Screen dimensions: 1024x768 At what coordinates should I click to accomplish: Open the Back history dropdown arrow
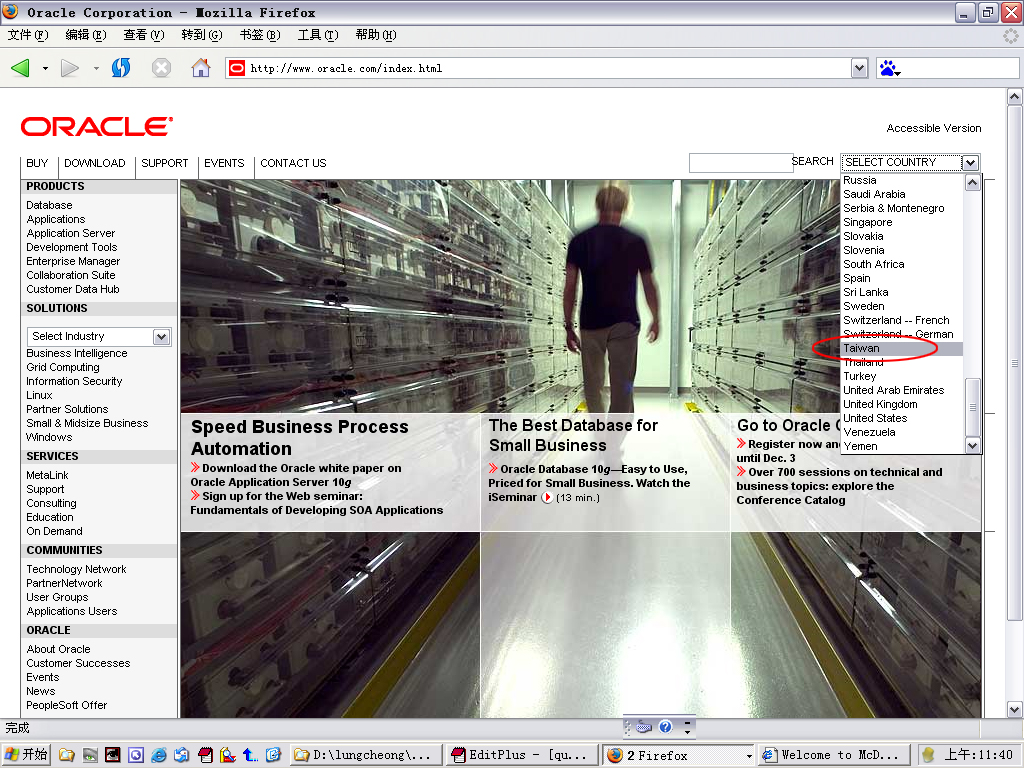45,68
